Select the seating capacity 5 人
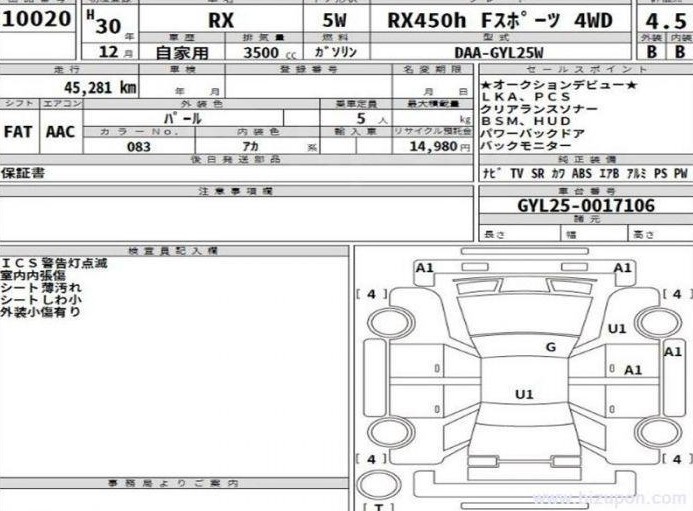The width and height of the screenshot is (693, 511). [372, 118]
